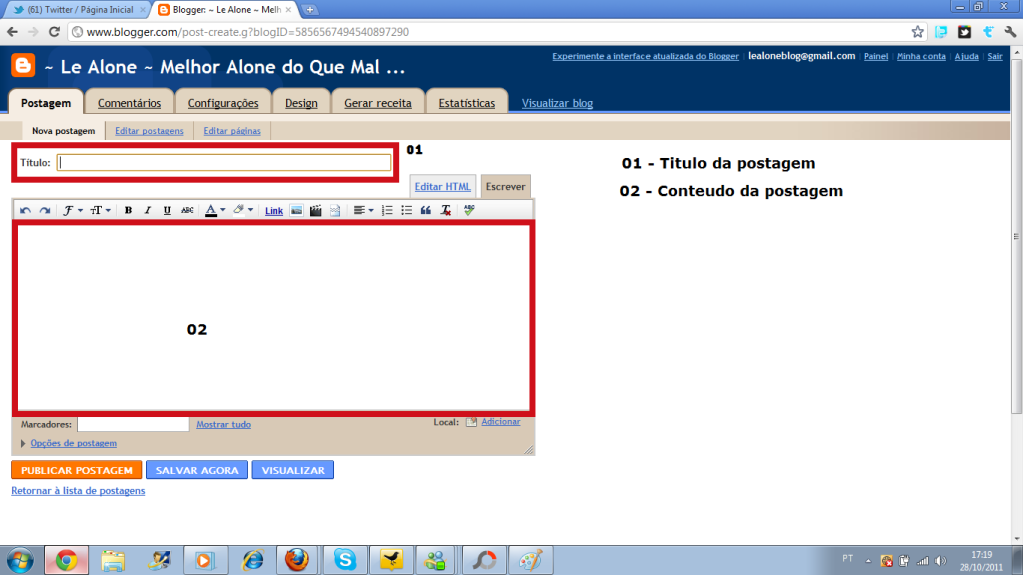Open the Editar HTML editor tab

(443, 187)
